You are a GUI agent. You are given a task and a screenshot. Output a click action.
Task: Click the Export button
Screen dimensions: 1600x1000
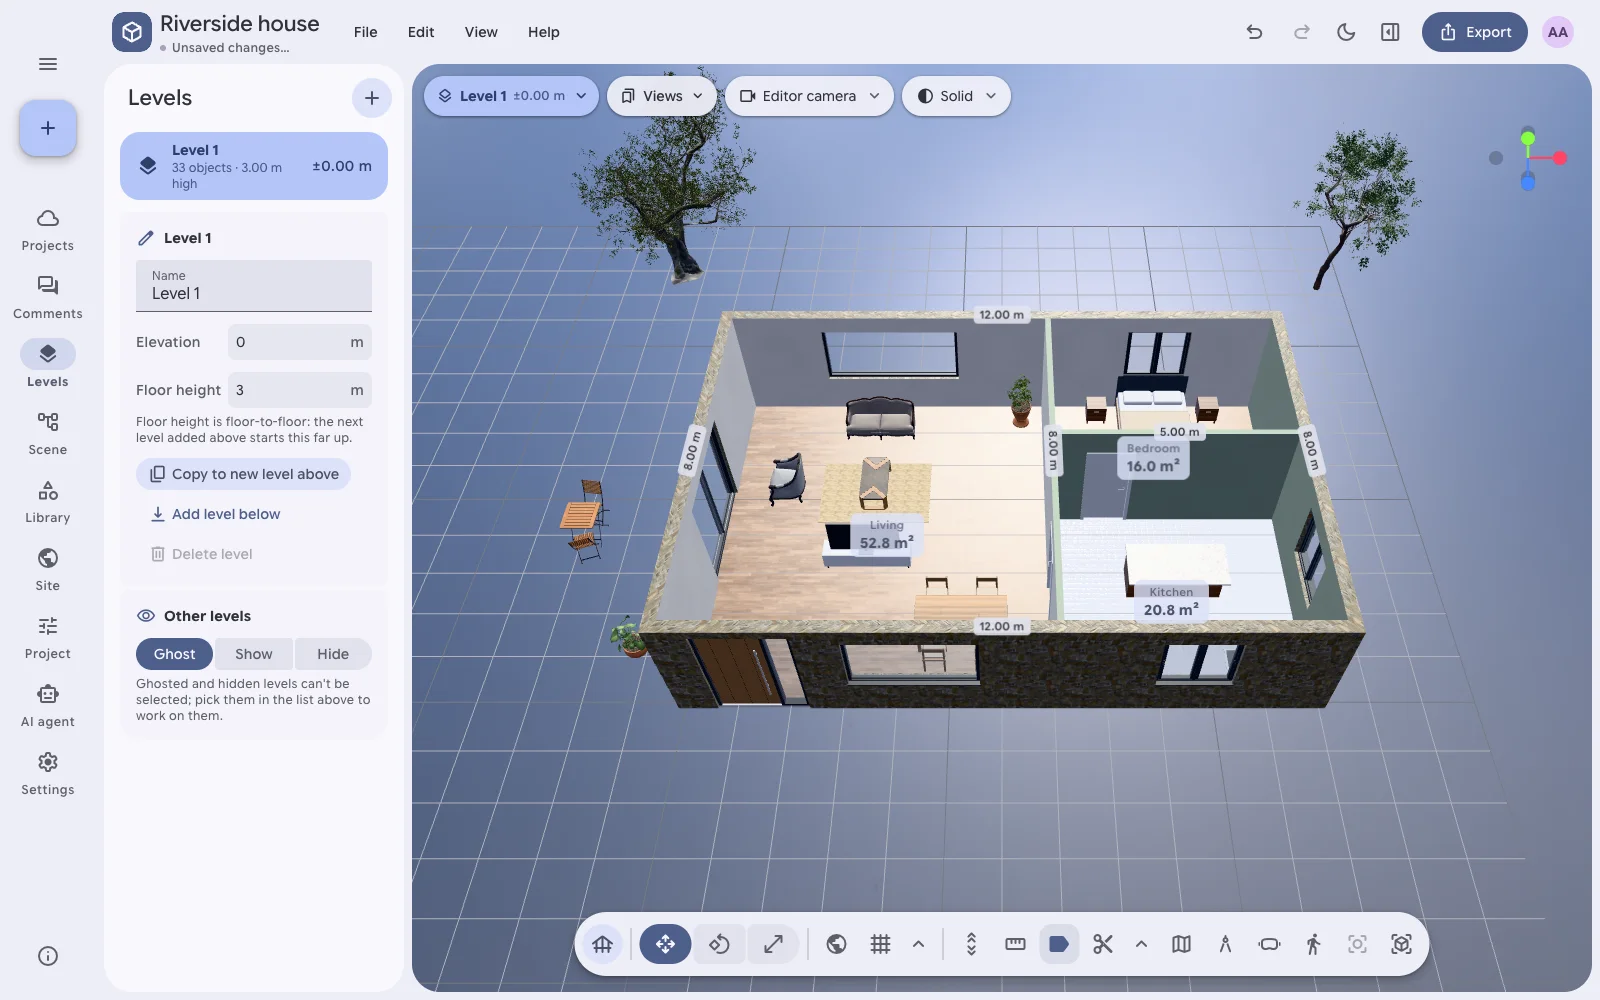1475,32
